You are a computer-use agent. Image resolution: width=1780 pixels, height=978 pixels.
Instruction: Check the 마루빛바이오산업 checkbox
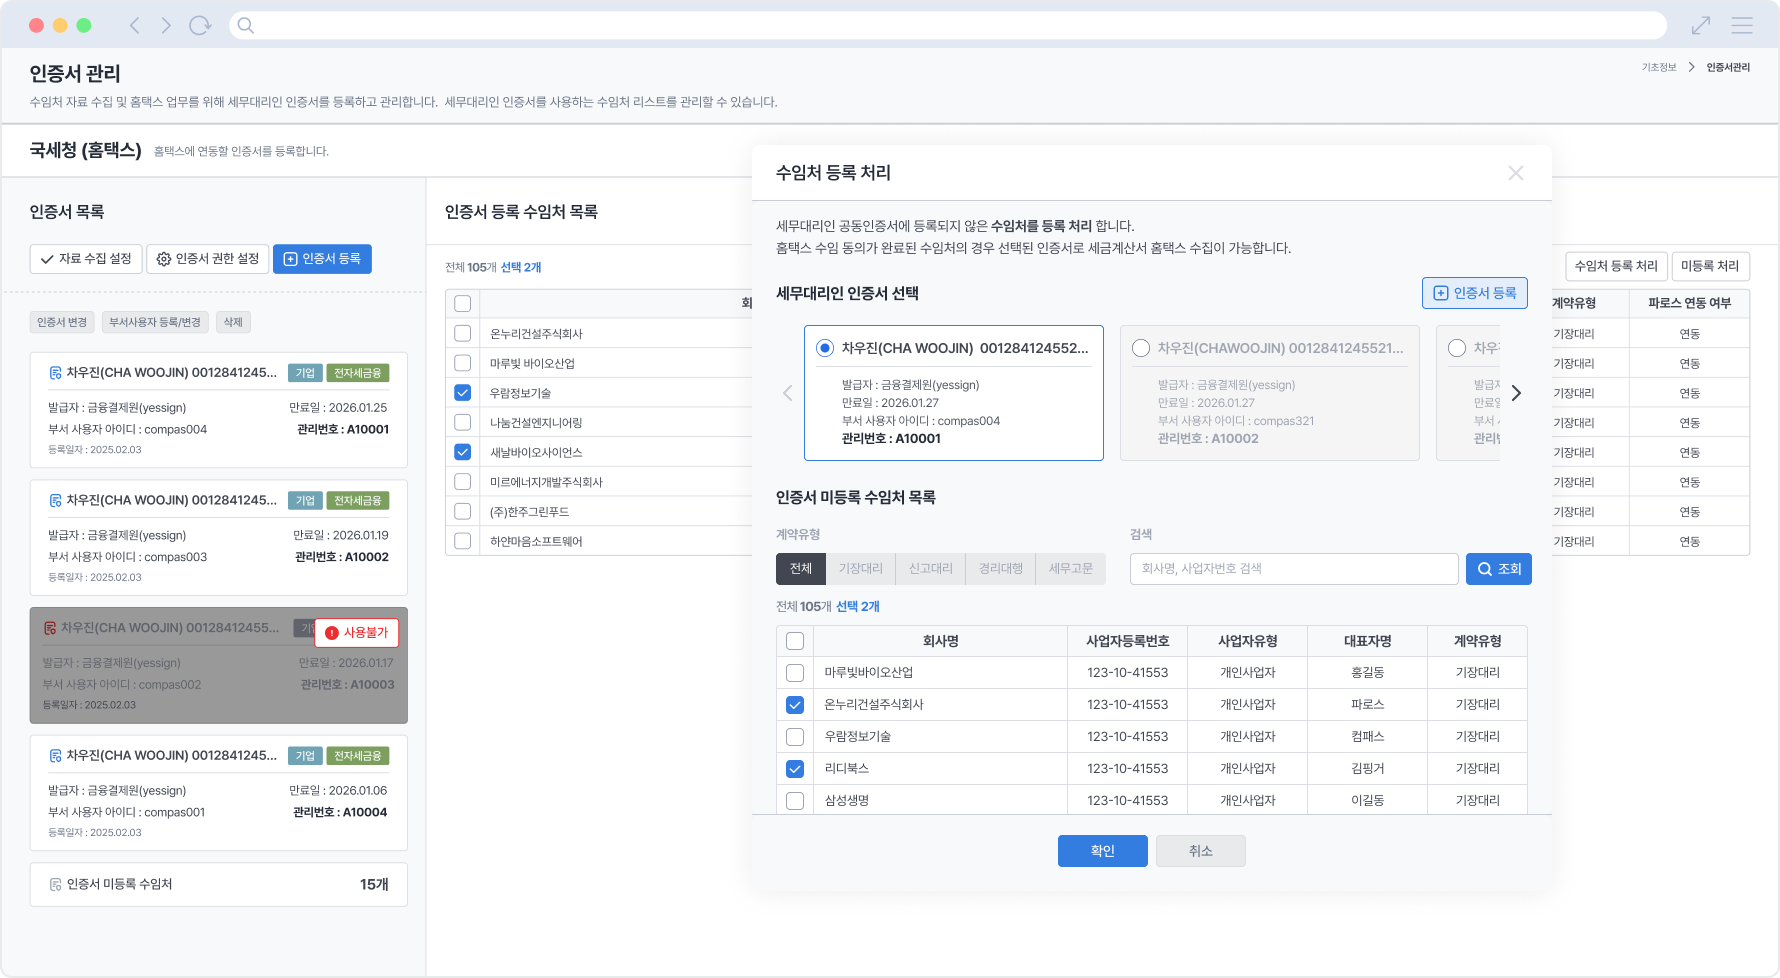[795, 672]
